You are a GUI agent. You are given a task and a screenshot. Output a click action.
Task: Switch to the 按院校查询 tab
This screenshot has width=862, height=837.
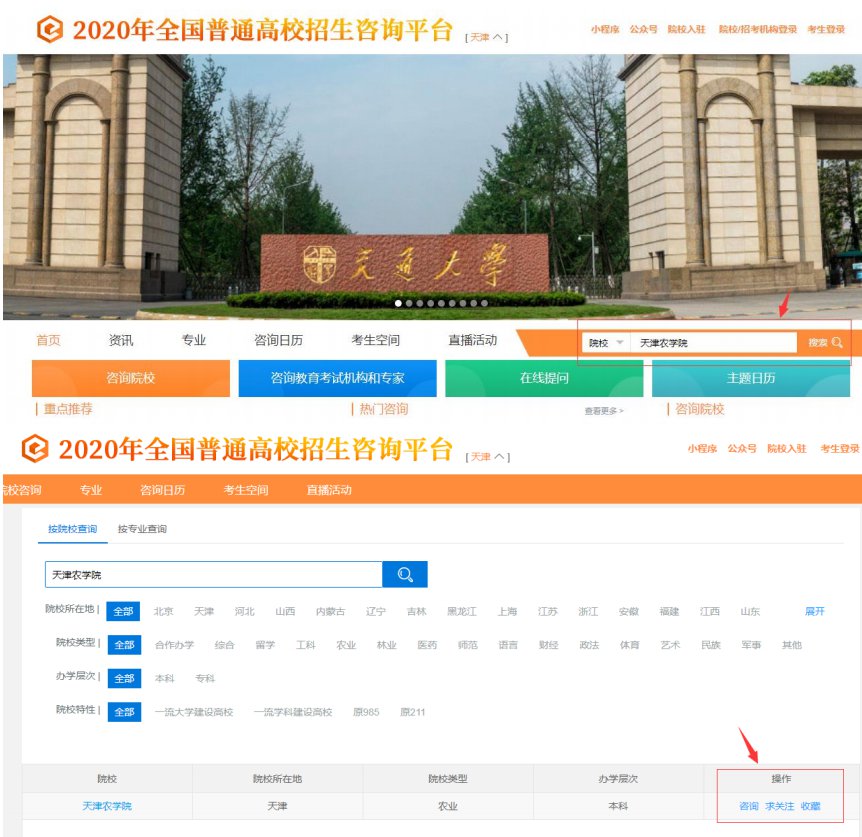pyautogui.click(x=73, y=529)
